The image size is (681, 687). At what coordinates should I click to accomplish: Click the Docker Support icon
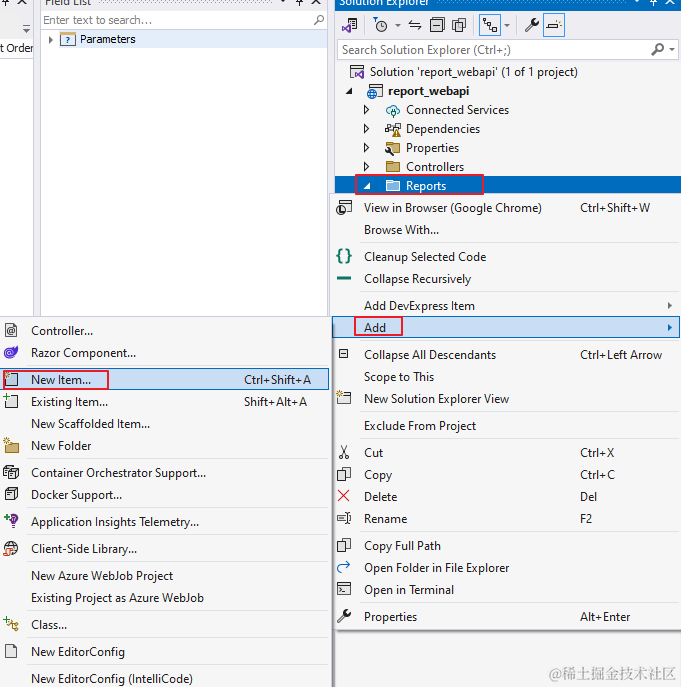(11, 494)
